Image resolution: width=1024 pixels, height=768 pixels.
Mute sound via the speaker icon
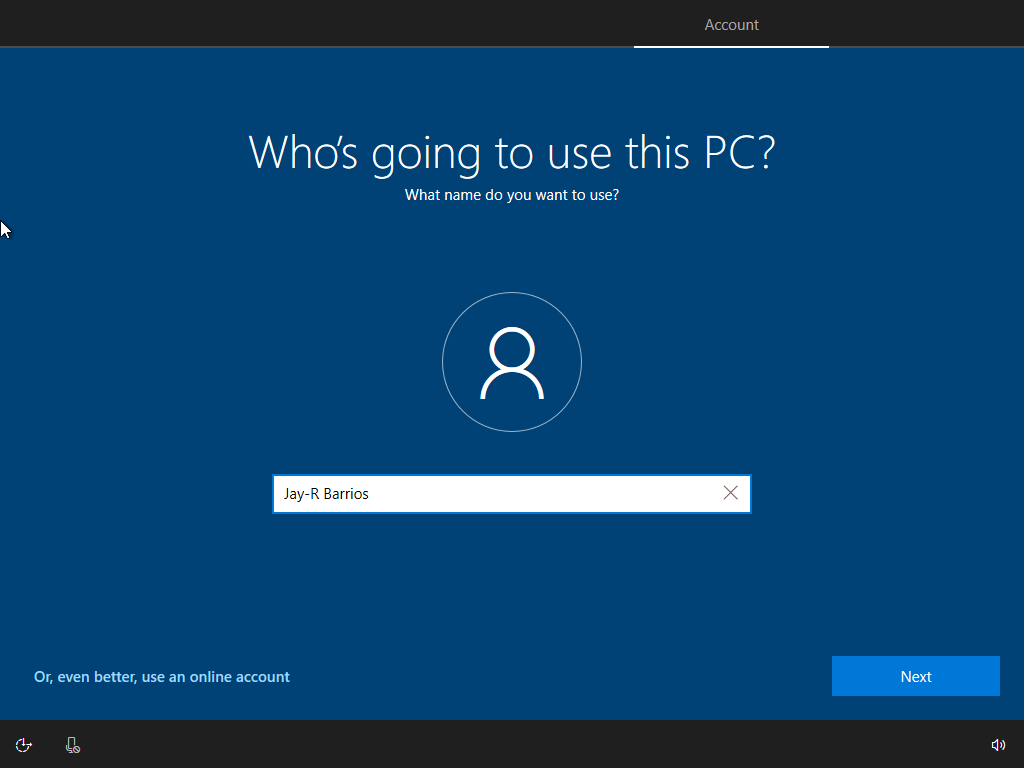pos(997,745)
